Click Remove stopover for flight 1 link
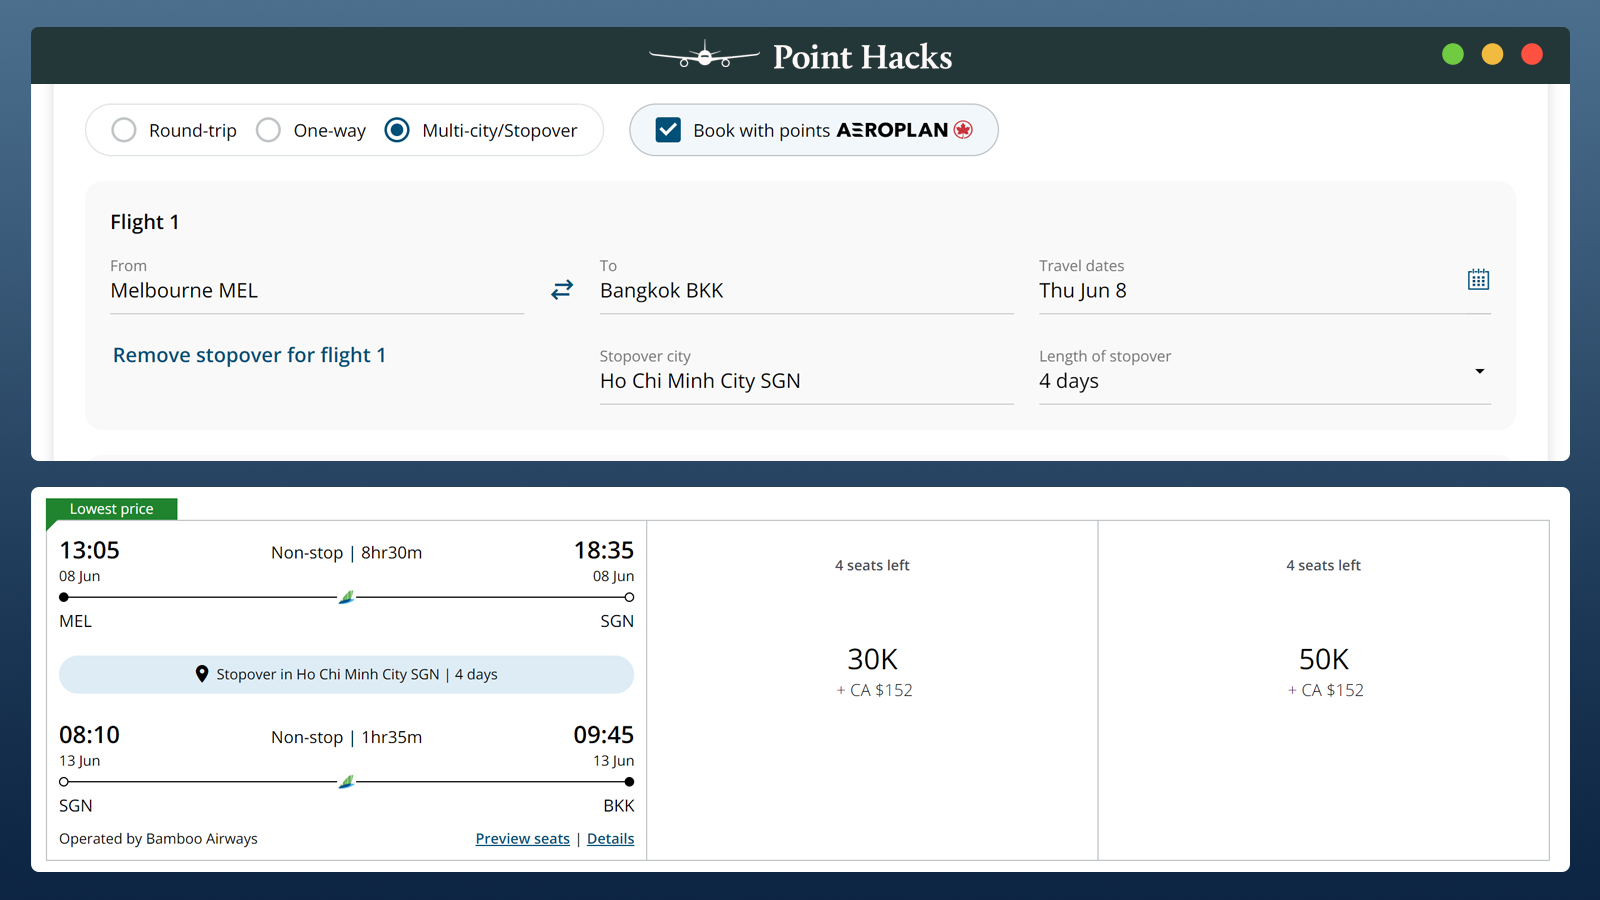Viewport: 1600px width, 900px height. coord(249,355)
